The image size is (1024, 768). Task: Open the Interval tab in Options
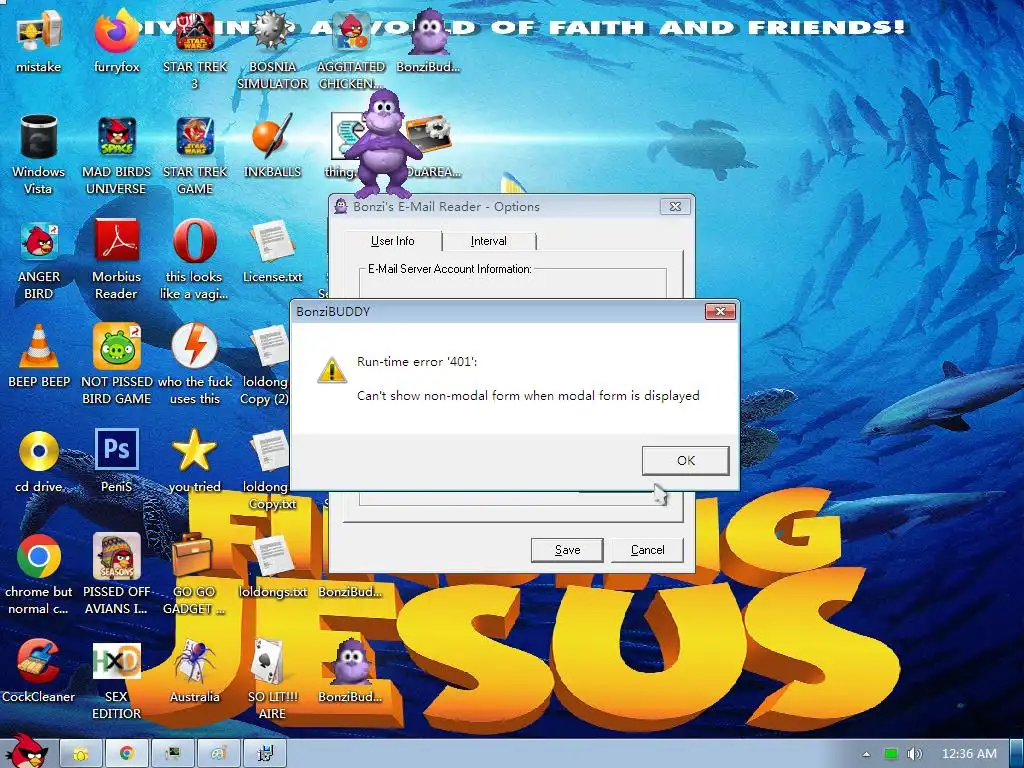tap(488, 241)
